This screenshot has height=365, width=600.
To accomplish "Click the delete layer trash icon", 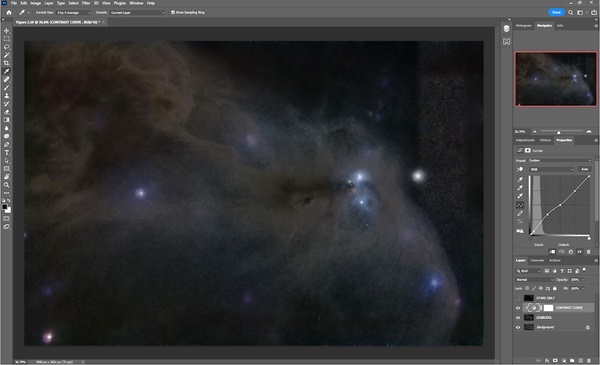I will 589,360.
